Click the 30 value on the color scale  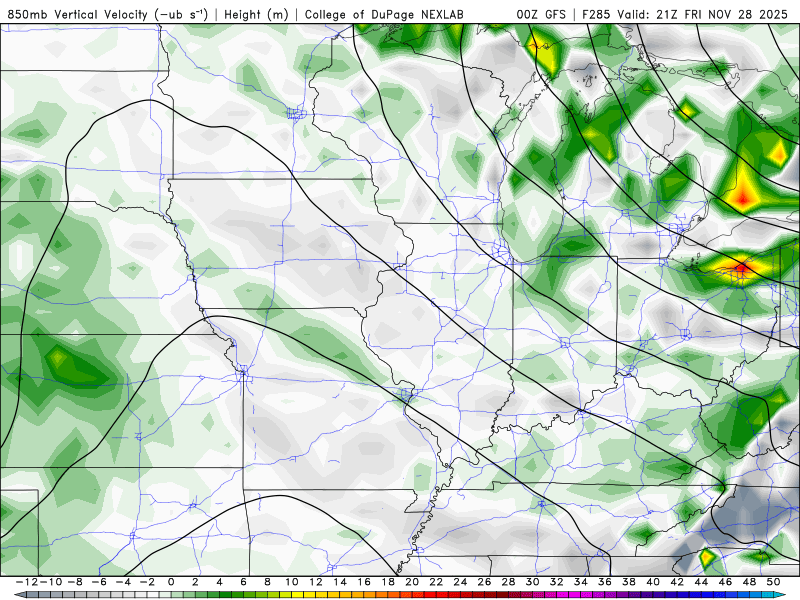pyautogui.click(x=533, y=582)
